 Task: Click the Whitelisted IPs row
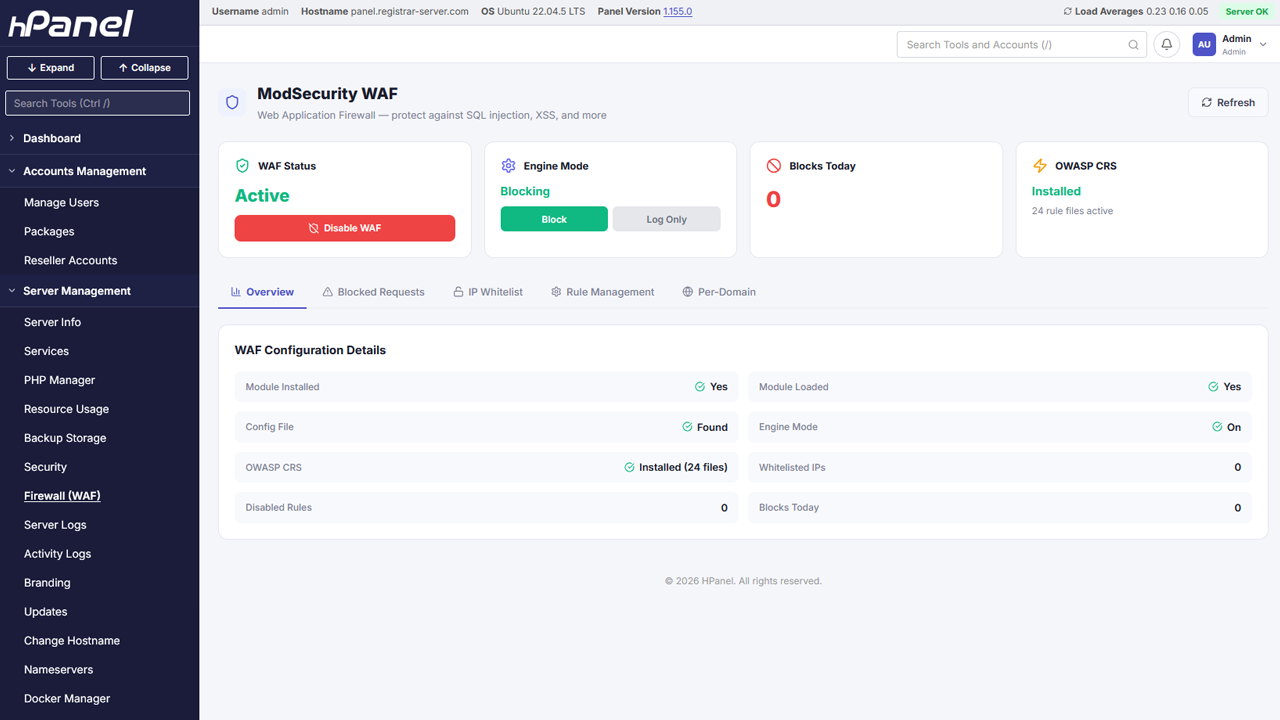(1000, 467)
